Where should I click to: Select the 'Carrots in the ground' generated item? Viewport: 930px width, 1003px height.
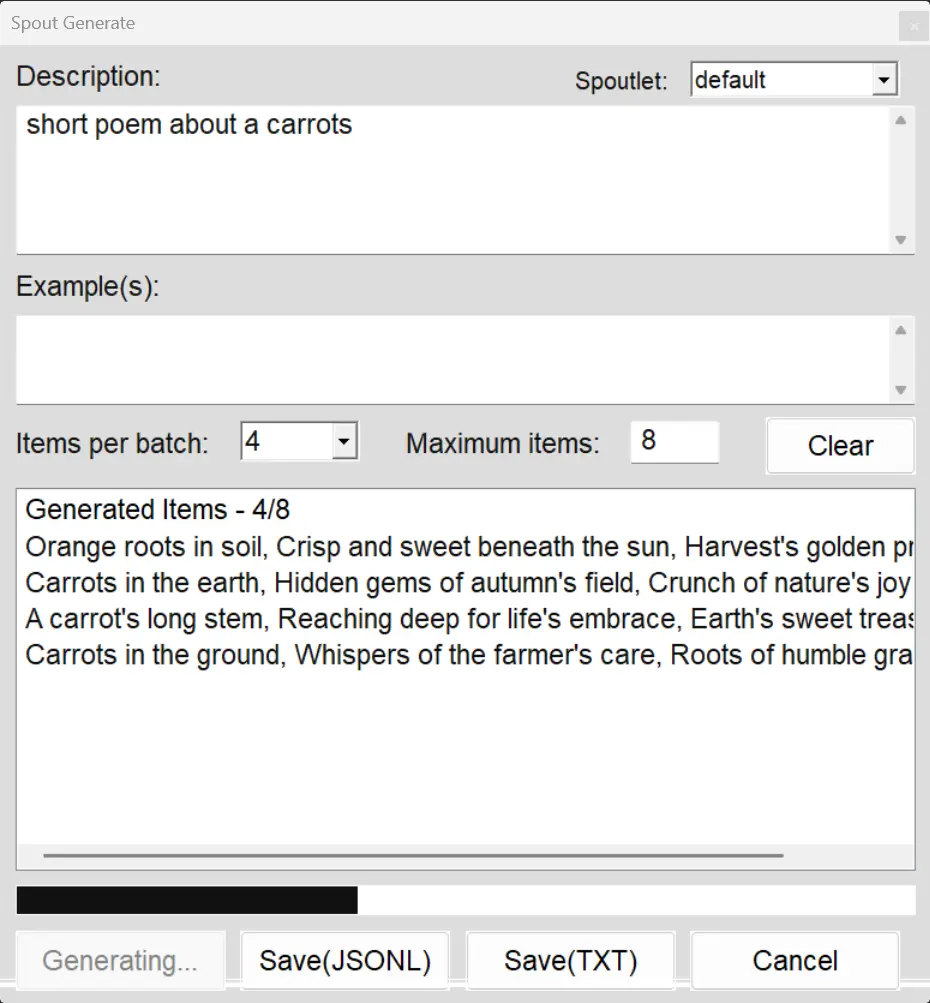[469, 654]
